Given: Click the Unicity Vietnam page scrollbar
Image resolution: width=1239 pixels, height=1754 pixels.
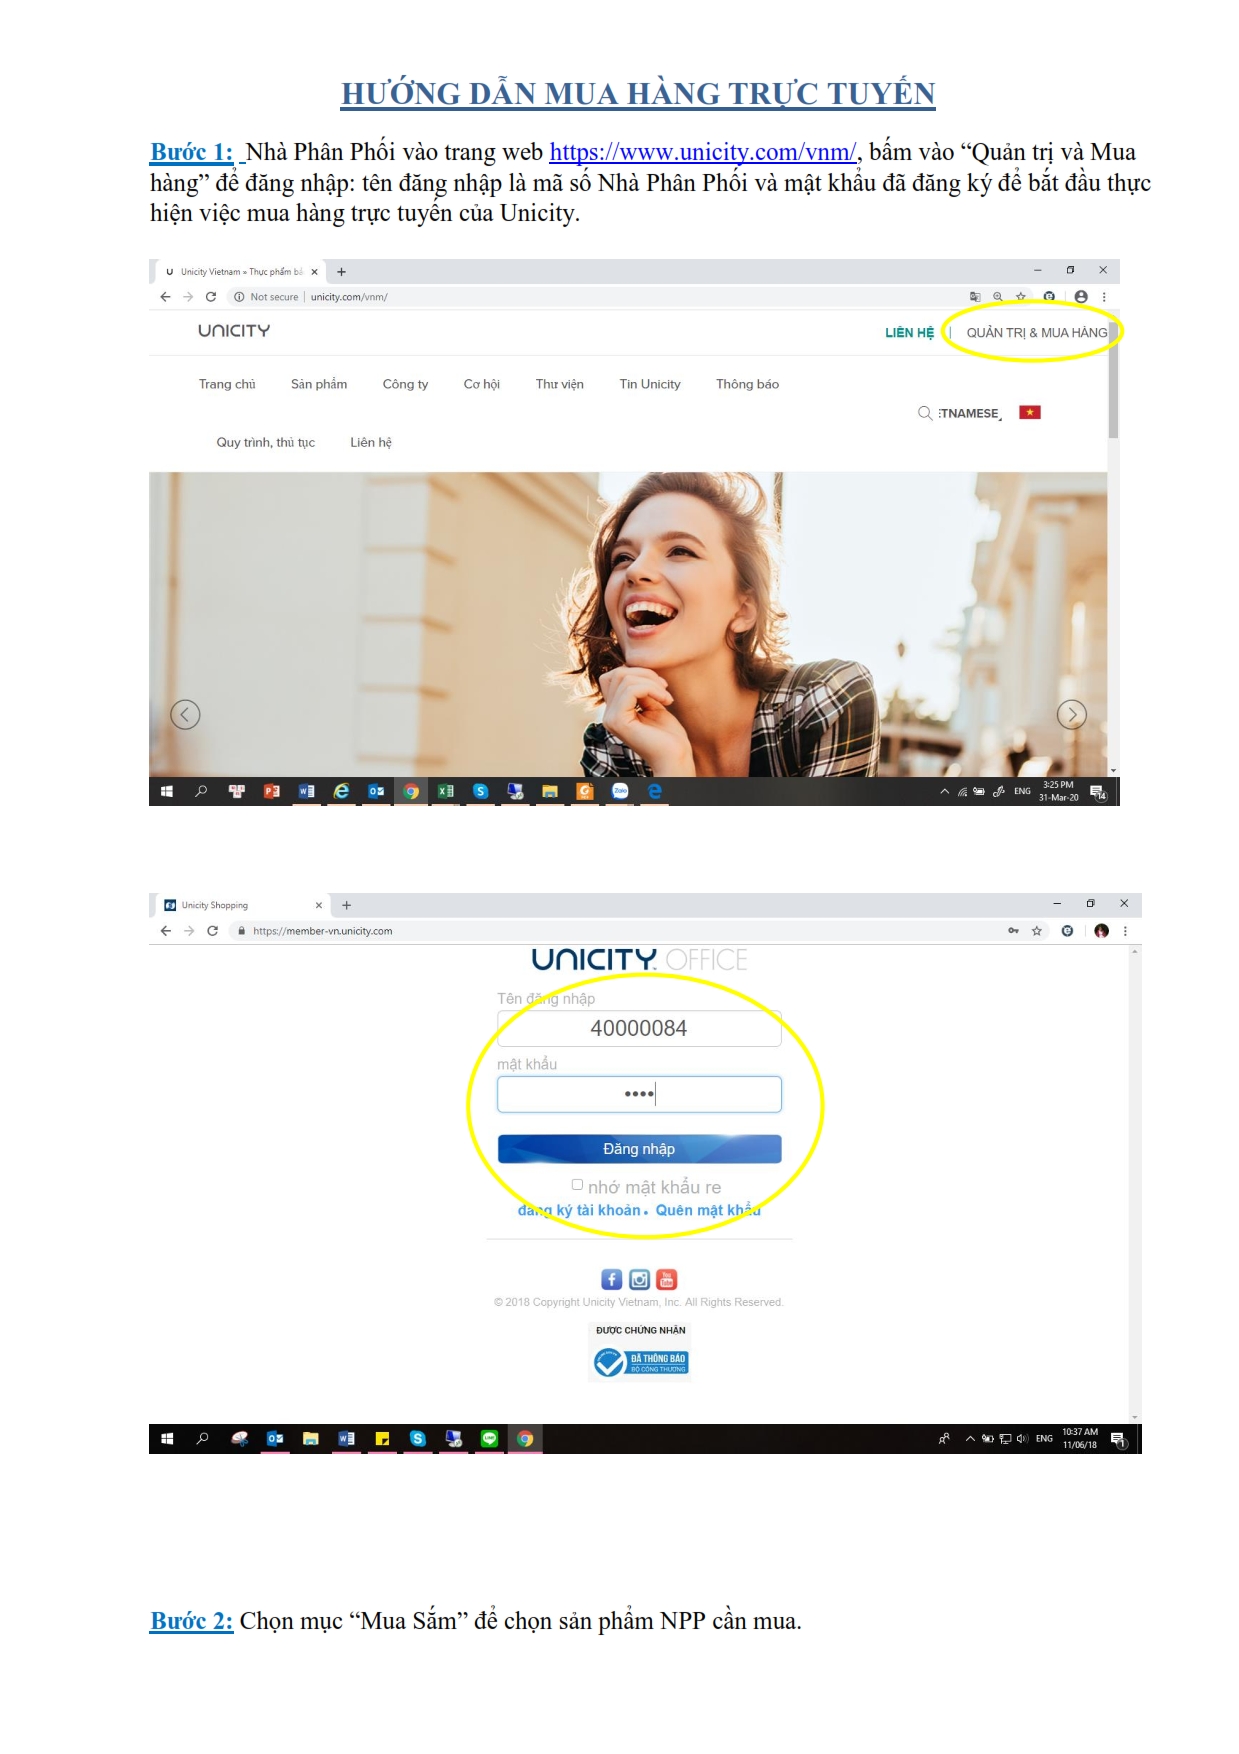Looking at the screenshot, I should pyautogui.click(x=1113, y=381).
